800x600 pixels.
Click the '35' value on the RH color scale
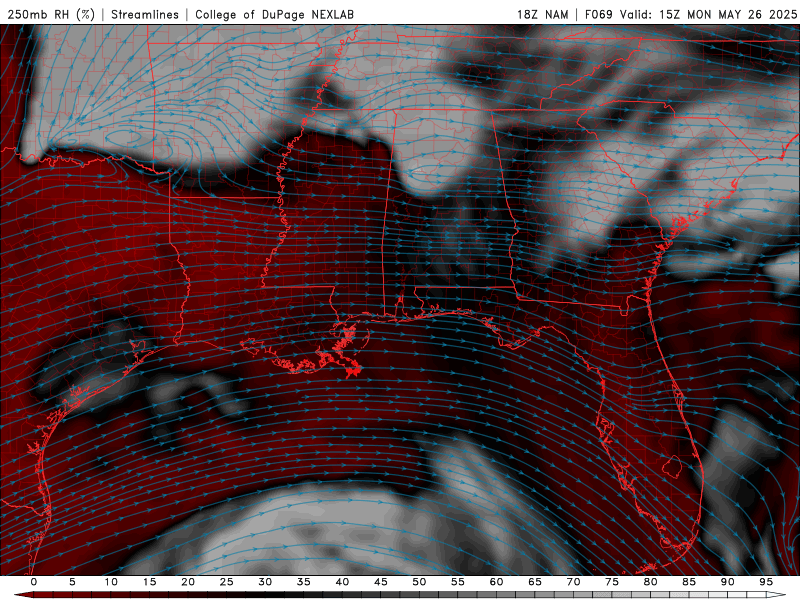click(x=304, y=582)
